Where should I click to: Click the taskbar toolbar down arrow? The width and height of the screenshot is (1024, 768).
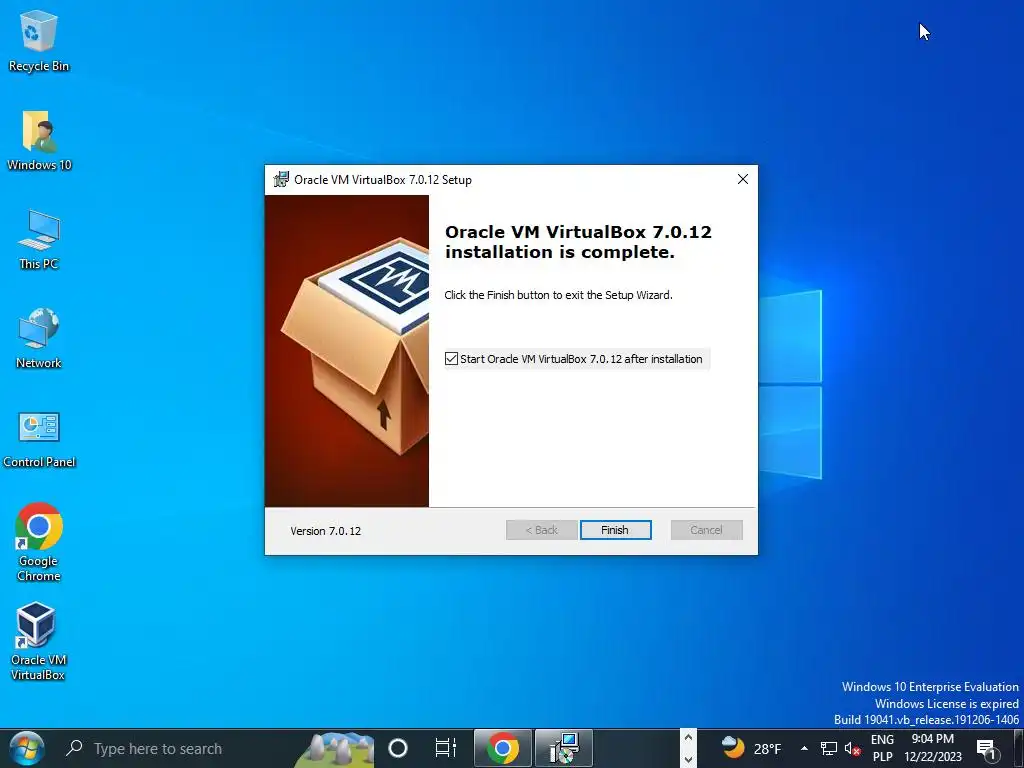[688, 759]
